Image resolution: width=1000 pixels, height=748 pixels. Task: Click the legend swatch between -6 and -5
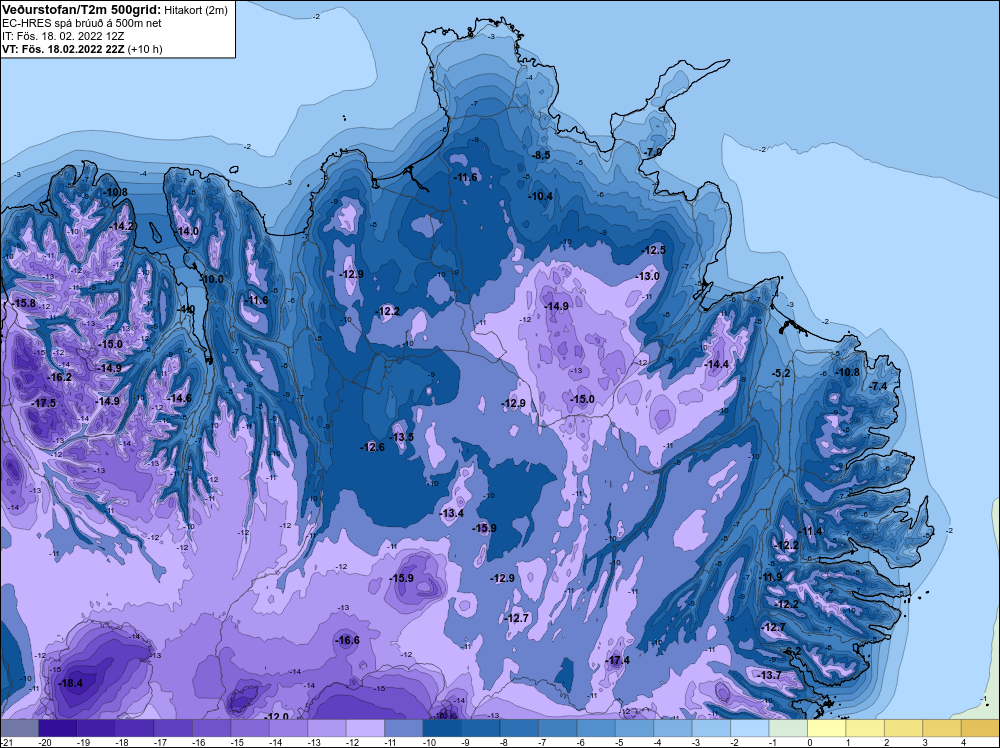tap(596, 728)
